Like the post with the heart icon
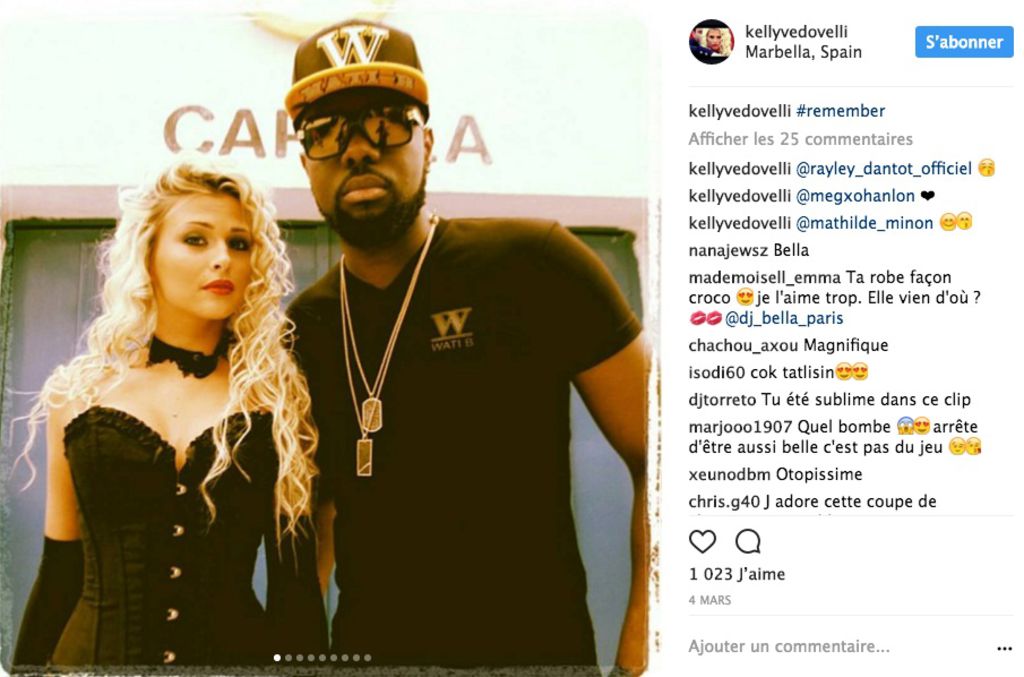This screenshot has width=1024, height=677. point(703,541)
